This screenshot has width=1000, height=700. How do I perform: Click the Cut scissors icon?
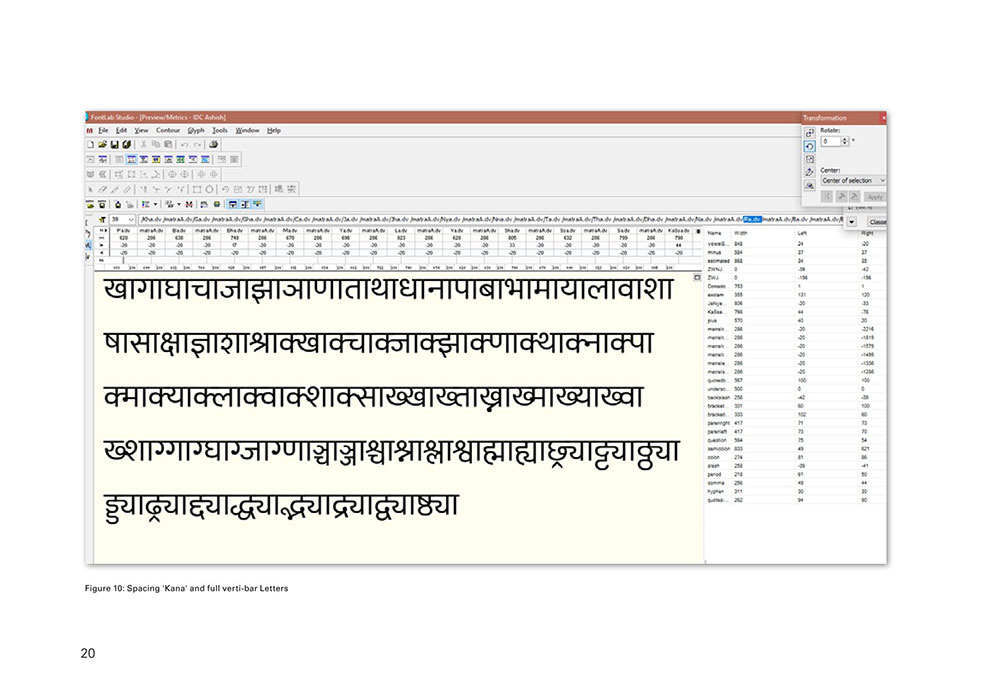point(143,145)
